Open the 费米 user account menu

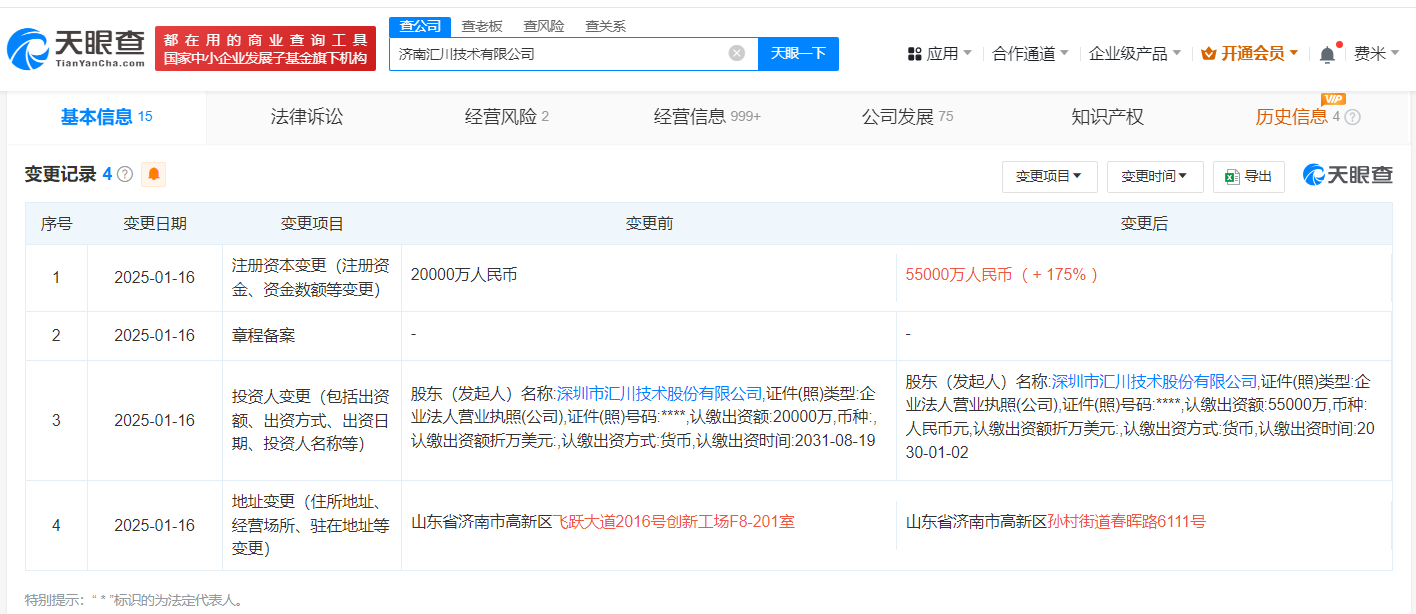pos(1377,53)
